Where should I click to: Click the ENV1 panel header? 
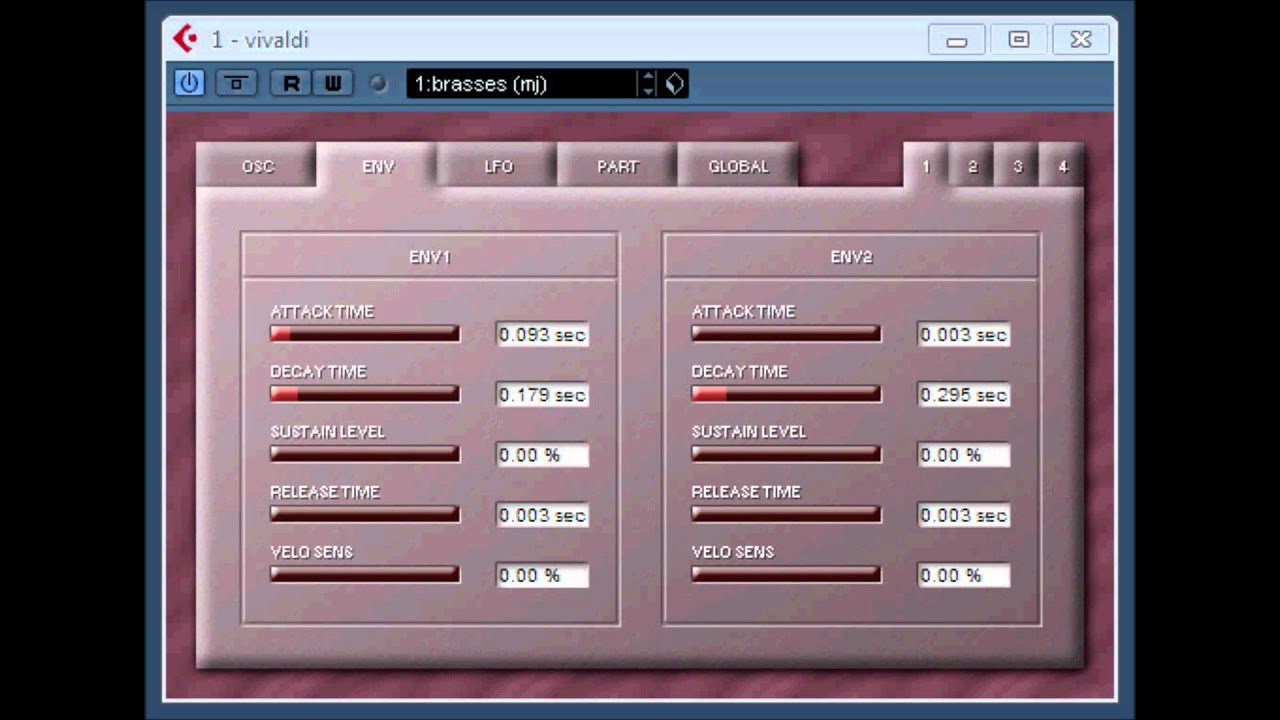tap(430, 257)
